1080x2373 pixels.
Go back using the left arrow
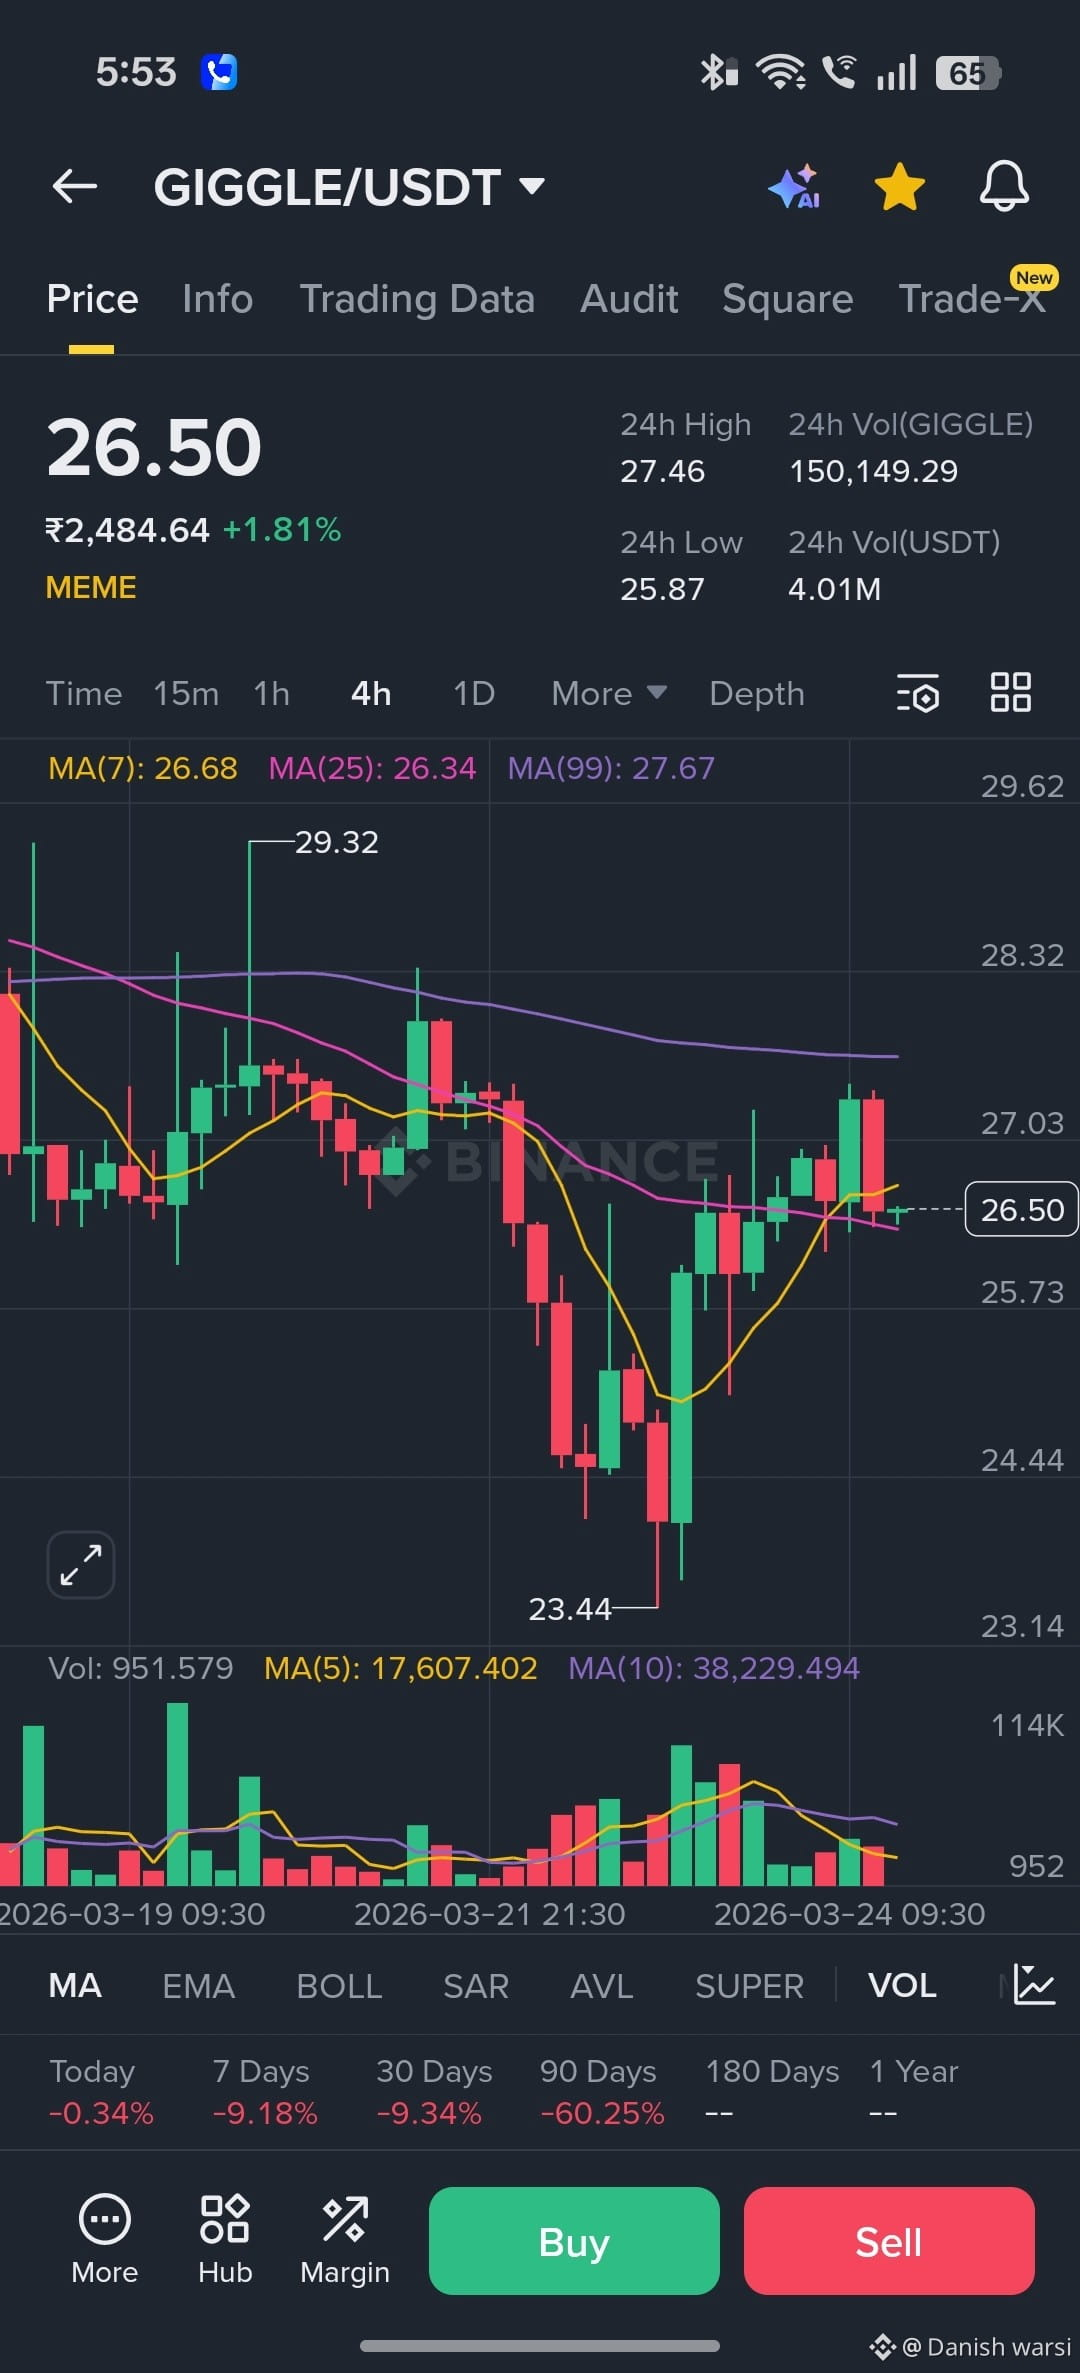click(x=75, y=186)
